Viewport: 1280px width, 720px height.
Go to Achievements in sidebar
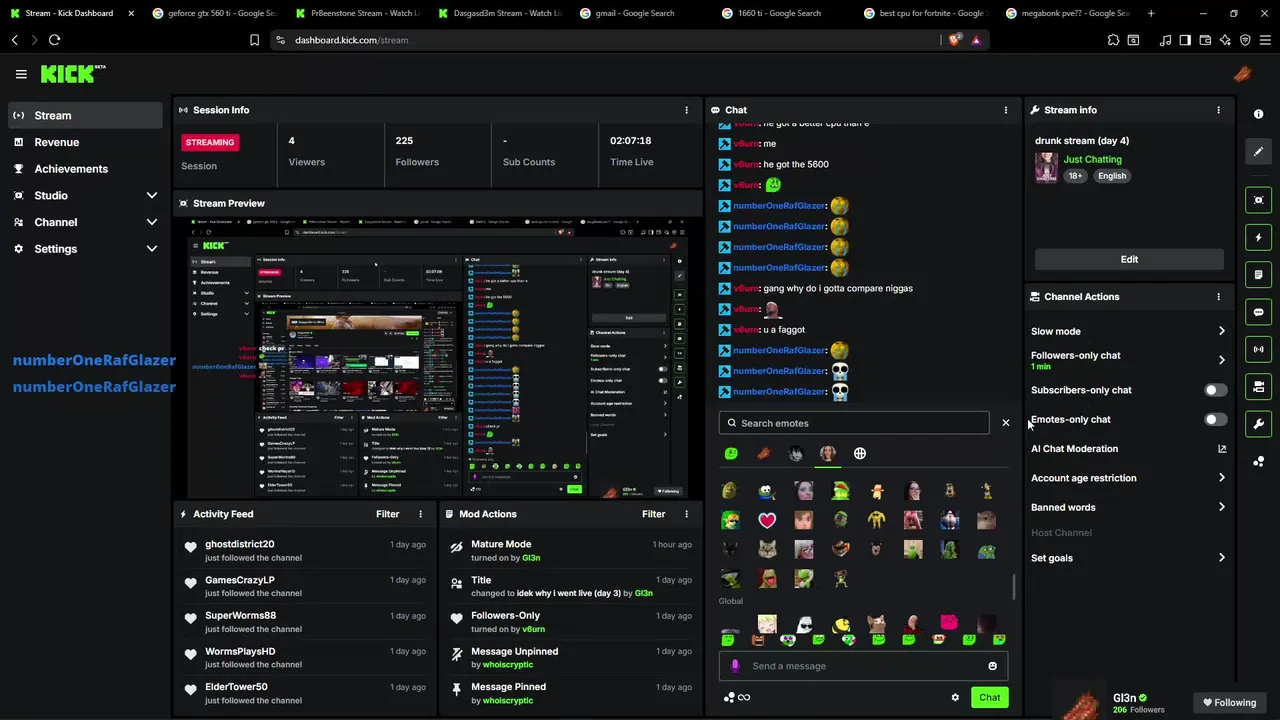click(x=85, y=169)
